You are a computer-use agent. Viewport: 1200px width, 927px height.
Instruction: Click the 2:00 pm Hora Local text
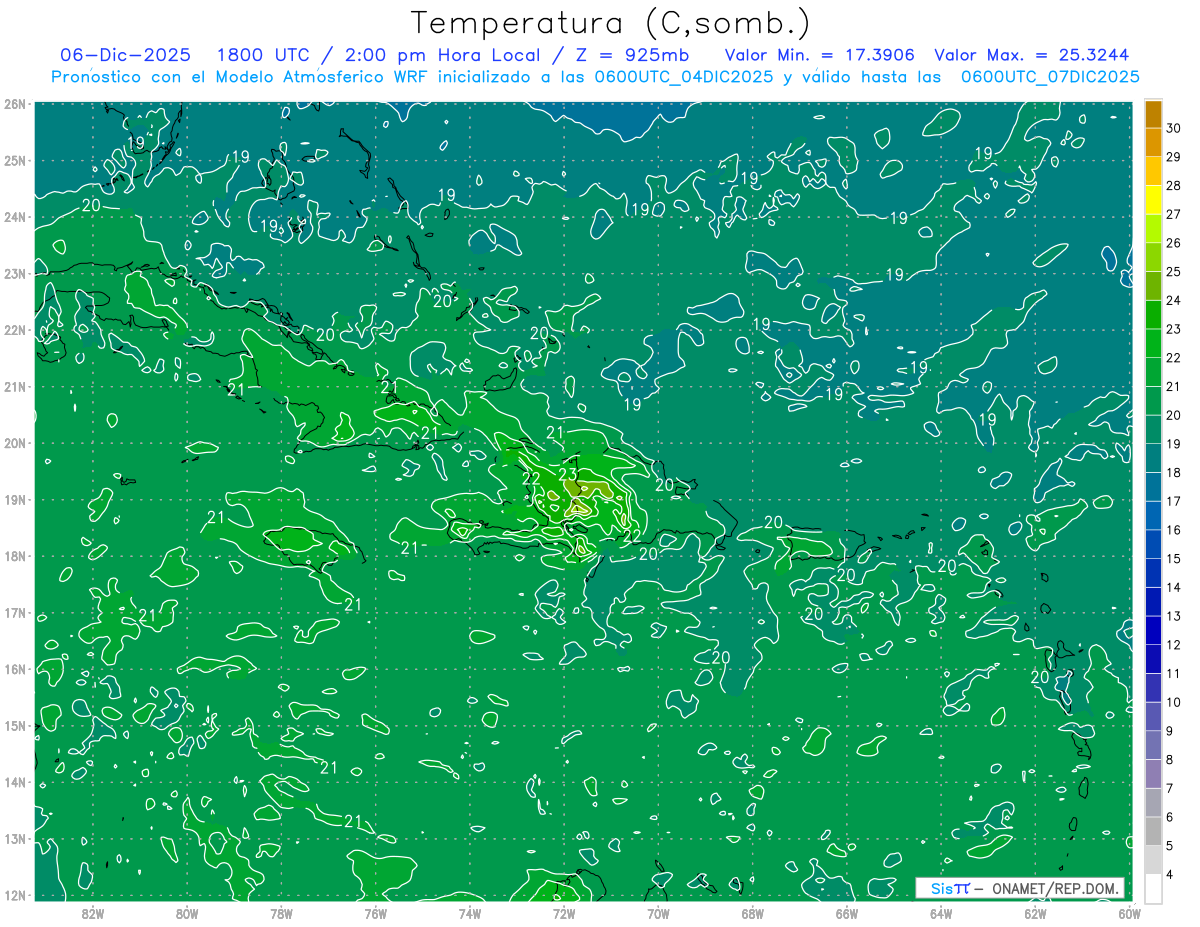pos(441,54)
